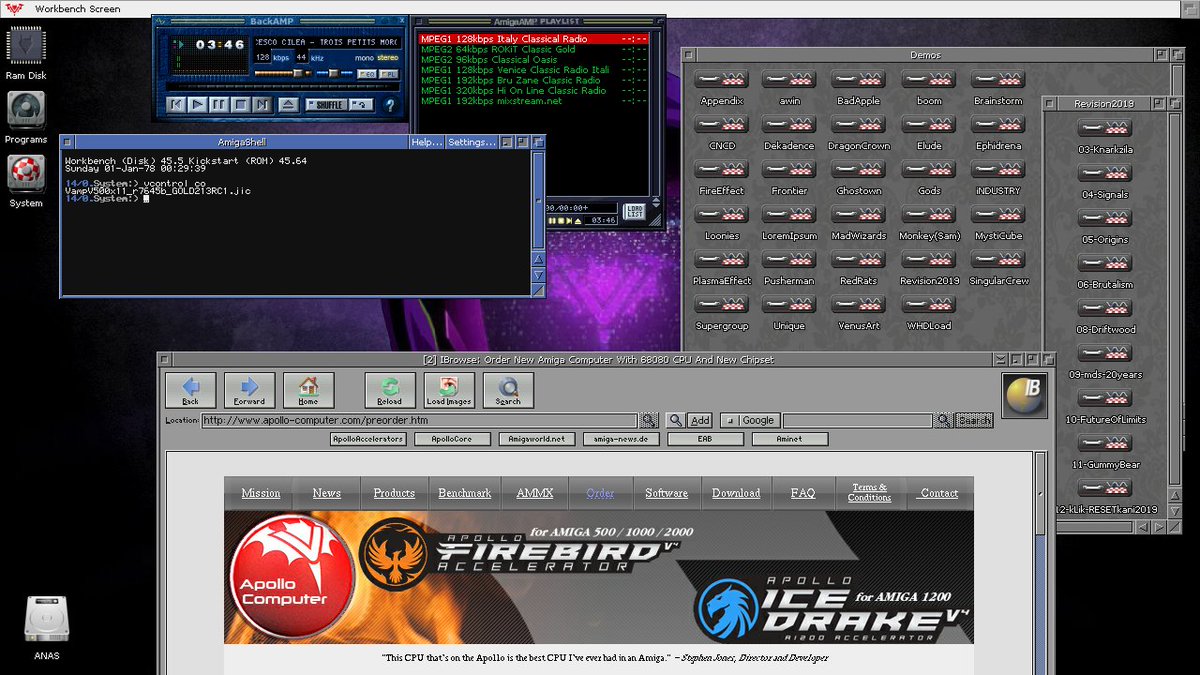The image size is (1200, 675).
Task: Open the ANAS drive icon
Action: [46, 619]
